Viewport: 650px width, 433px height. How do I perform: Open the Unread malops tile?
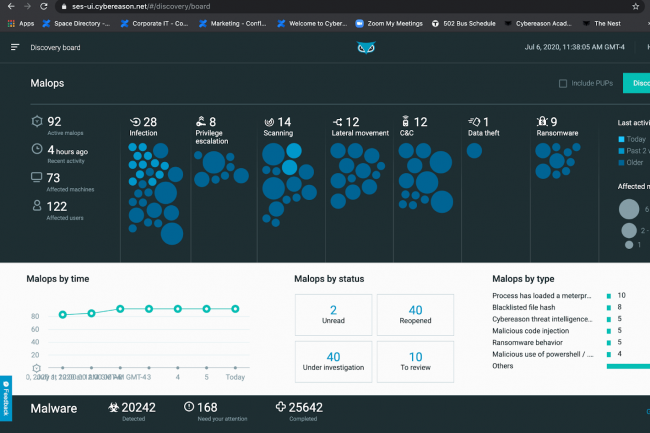tap(333, 314)
